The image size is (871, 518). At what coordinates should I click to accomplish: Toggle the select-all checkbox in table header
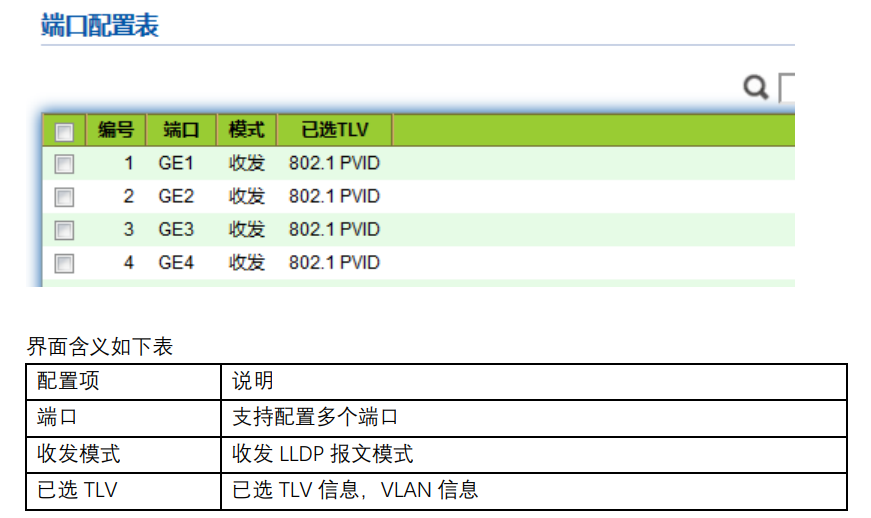click(64, 131)
